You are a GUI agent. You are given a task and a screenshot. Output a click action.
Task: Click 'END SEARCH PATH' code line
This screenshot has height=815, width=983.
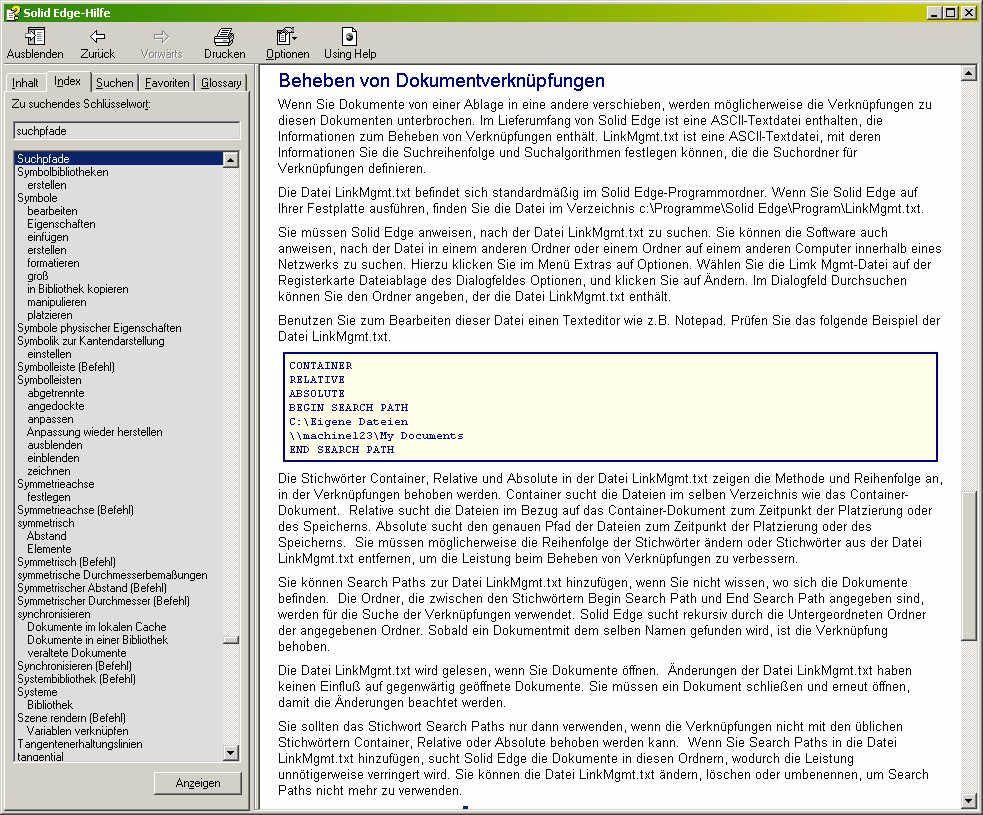pyautogui.click(x=342, y=450)
